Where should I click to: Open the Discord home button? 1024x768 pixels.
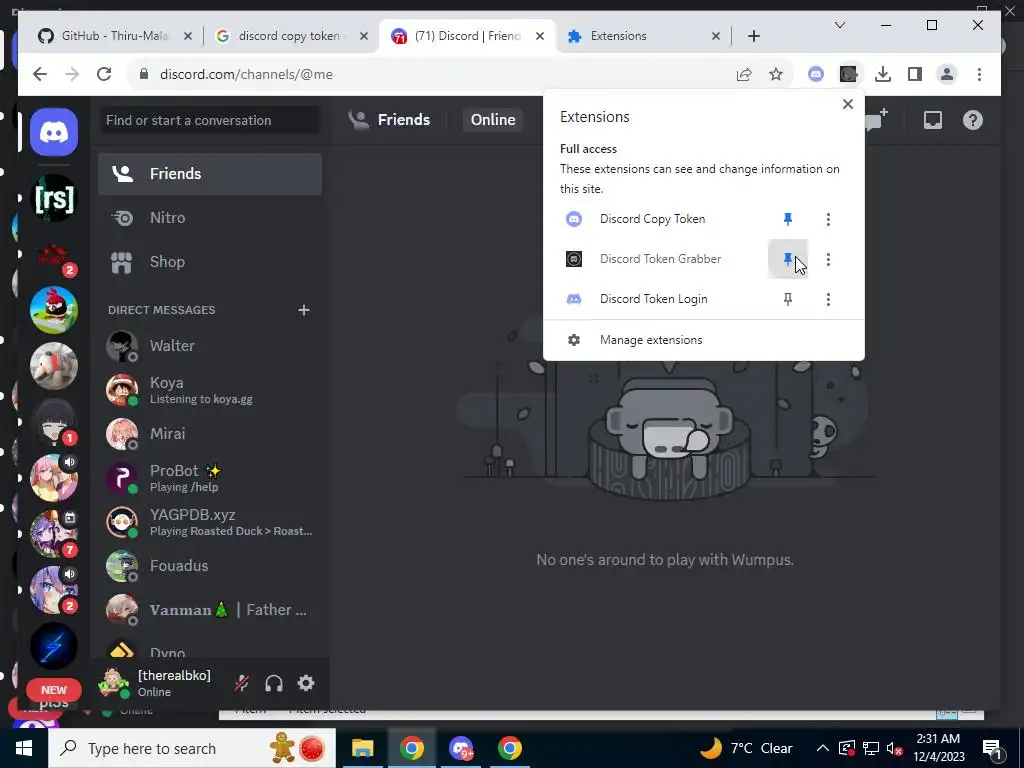pyautogui.click(x=54, y=133)
